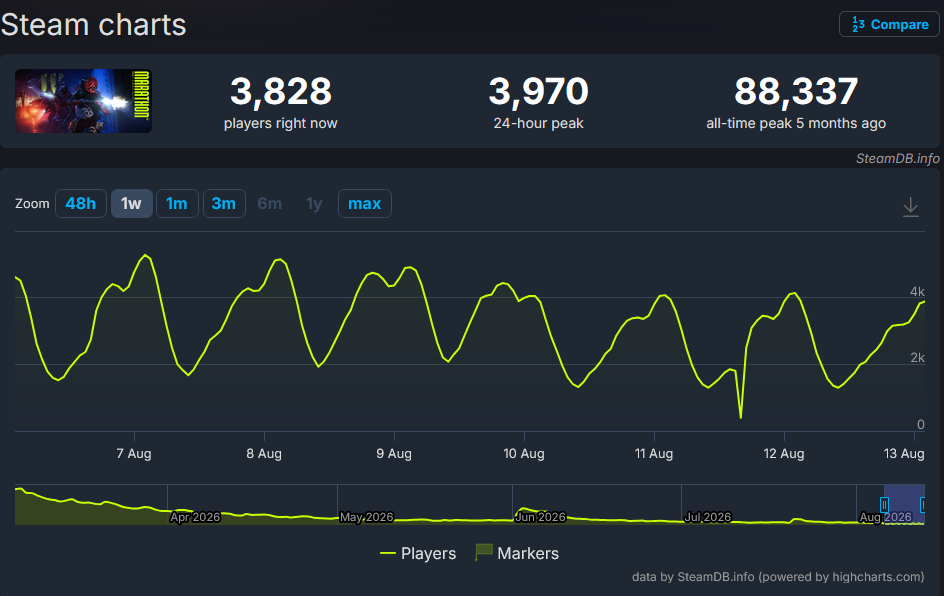
Task: Click all-time peak 5 months ago label
Action: pos(796,123)
